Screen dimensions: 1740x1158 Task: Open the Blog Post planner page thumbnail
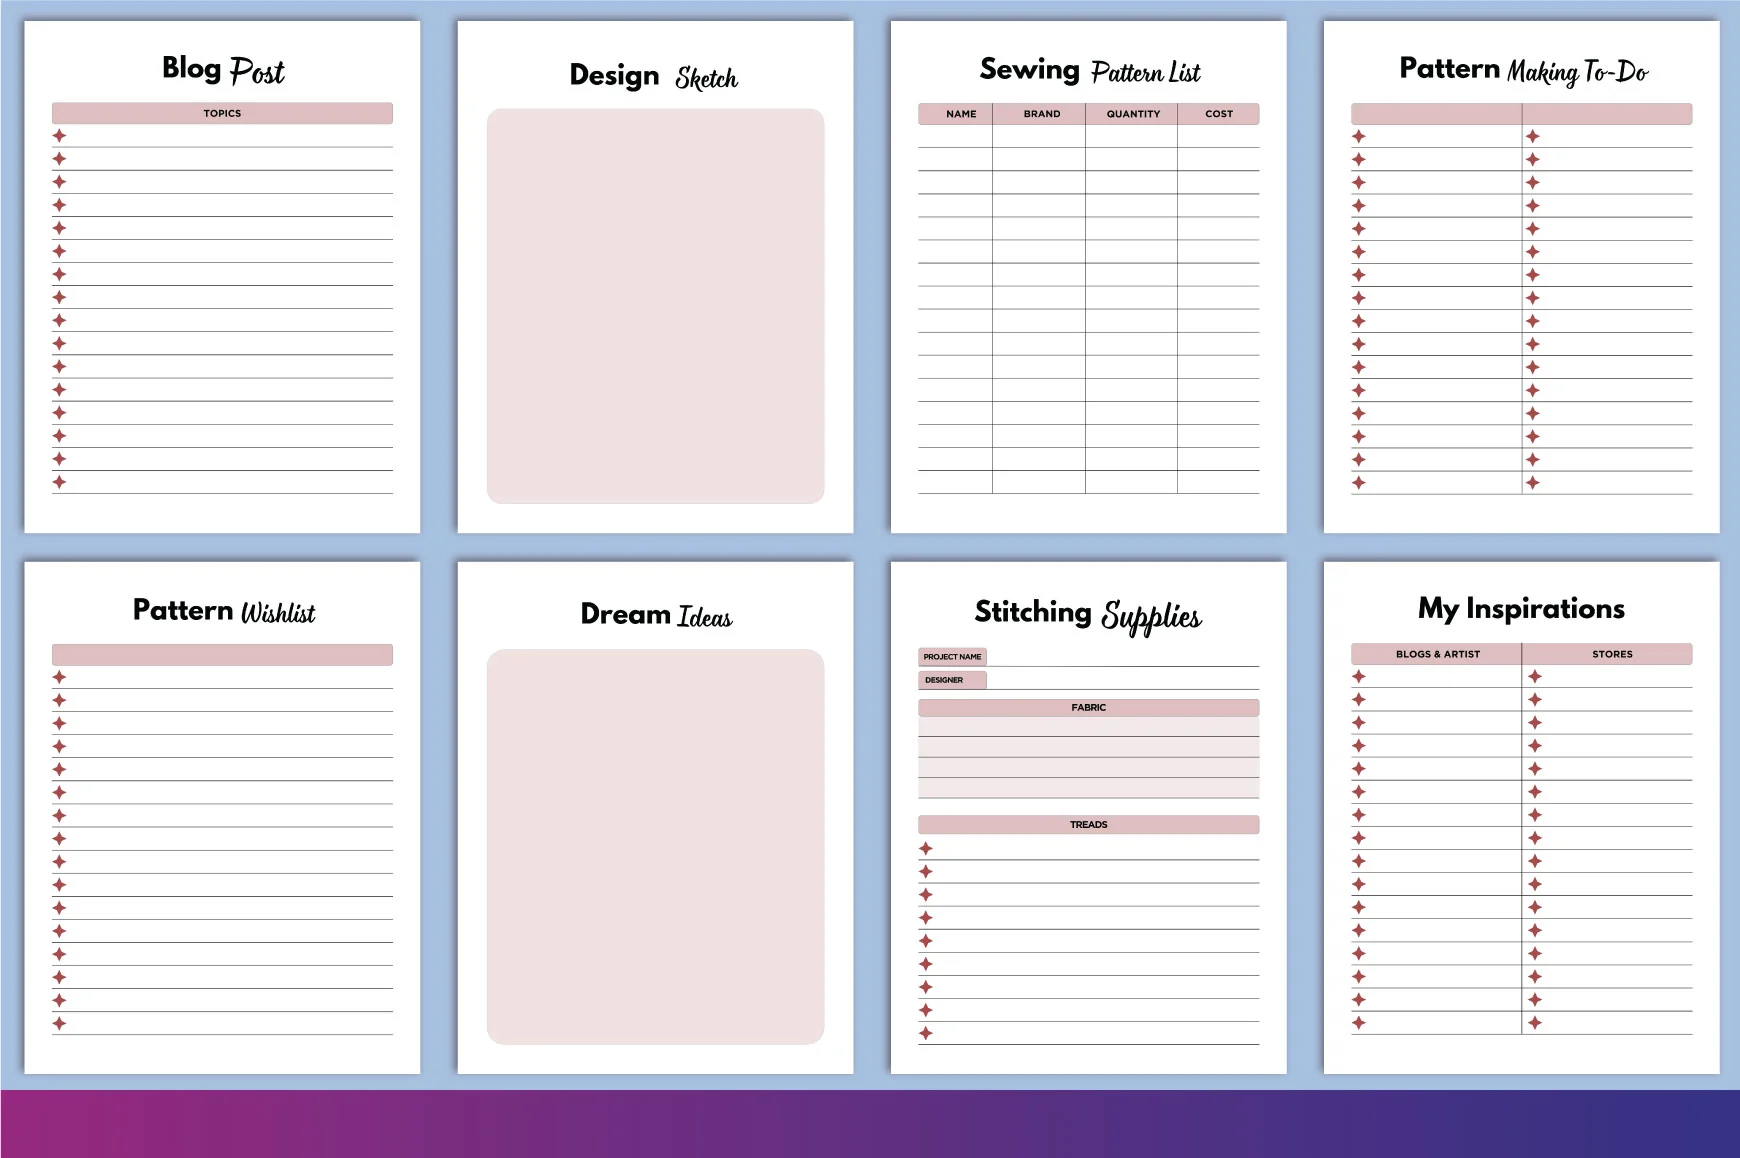coord(222,277)
